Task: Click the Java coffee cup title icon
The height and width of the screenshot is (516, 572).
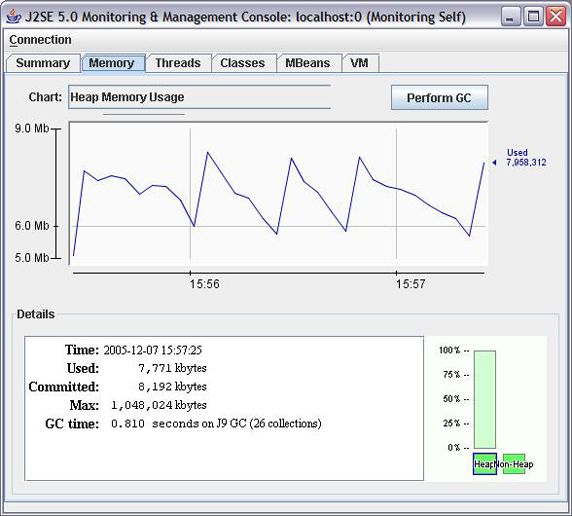Action: [x=14, y=16]
